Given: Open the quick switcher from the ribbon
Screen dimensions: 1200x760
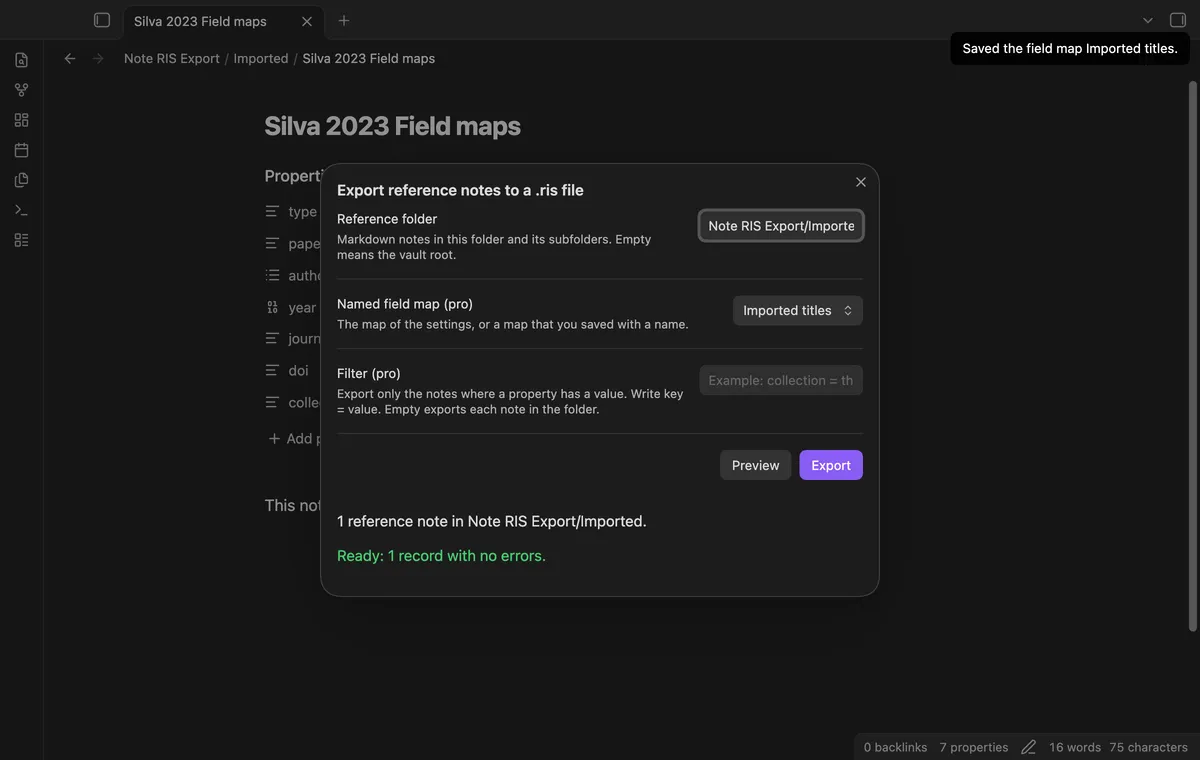Looking at the screenshot, I should 21,60.
